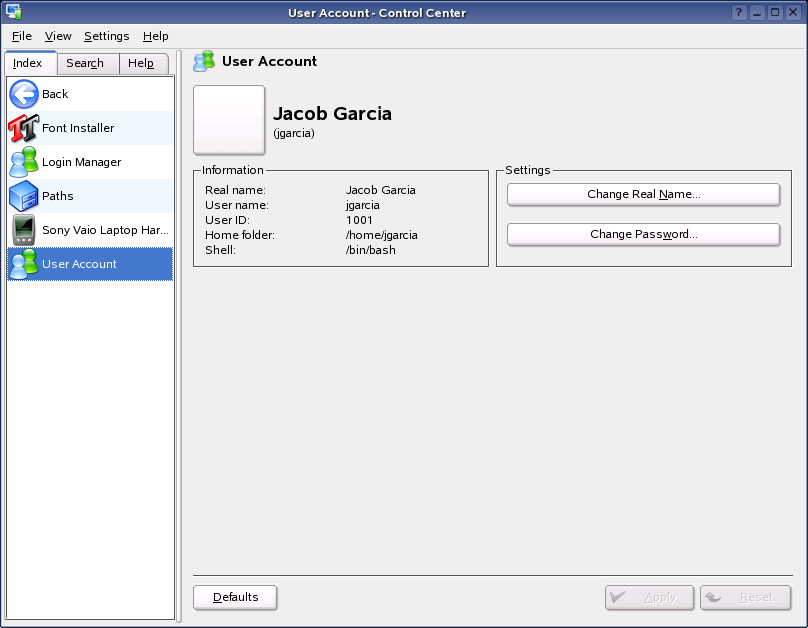
Task: Click the Login Manager users icon
Action: click(24, 162)
